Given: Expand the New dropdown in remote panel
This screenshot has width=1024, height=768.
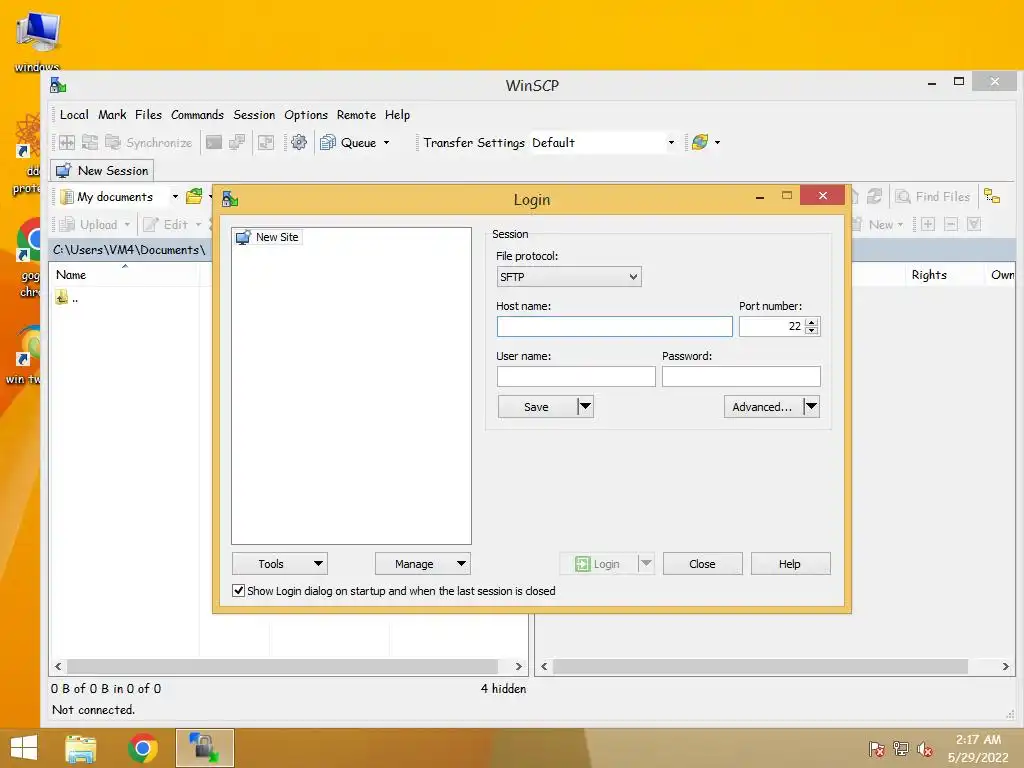Looking at the screenshot, I should (901, 225).
